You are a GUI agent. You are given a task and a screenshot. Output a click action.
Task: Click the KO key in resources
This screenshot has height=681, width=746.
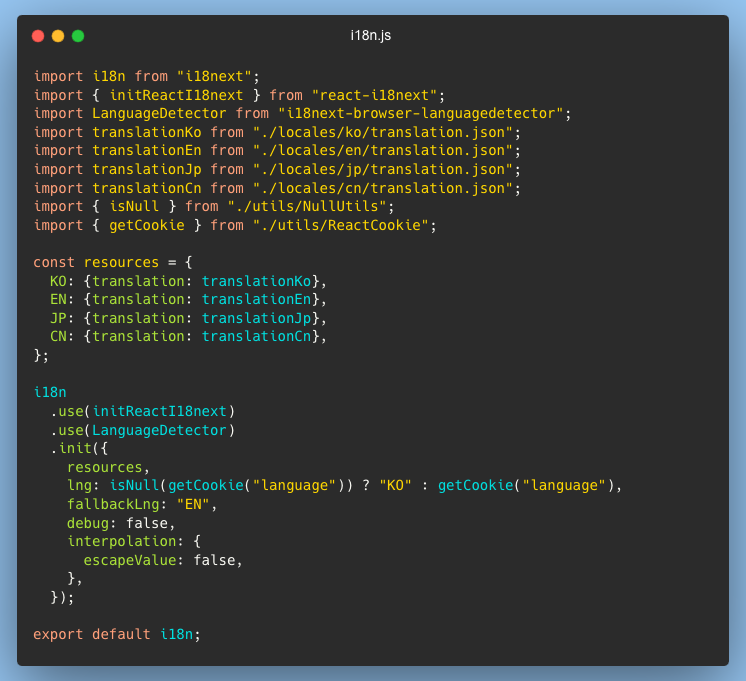(x=58, y=281)
